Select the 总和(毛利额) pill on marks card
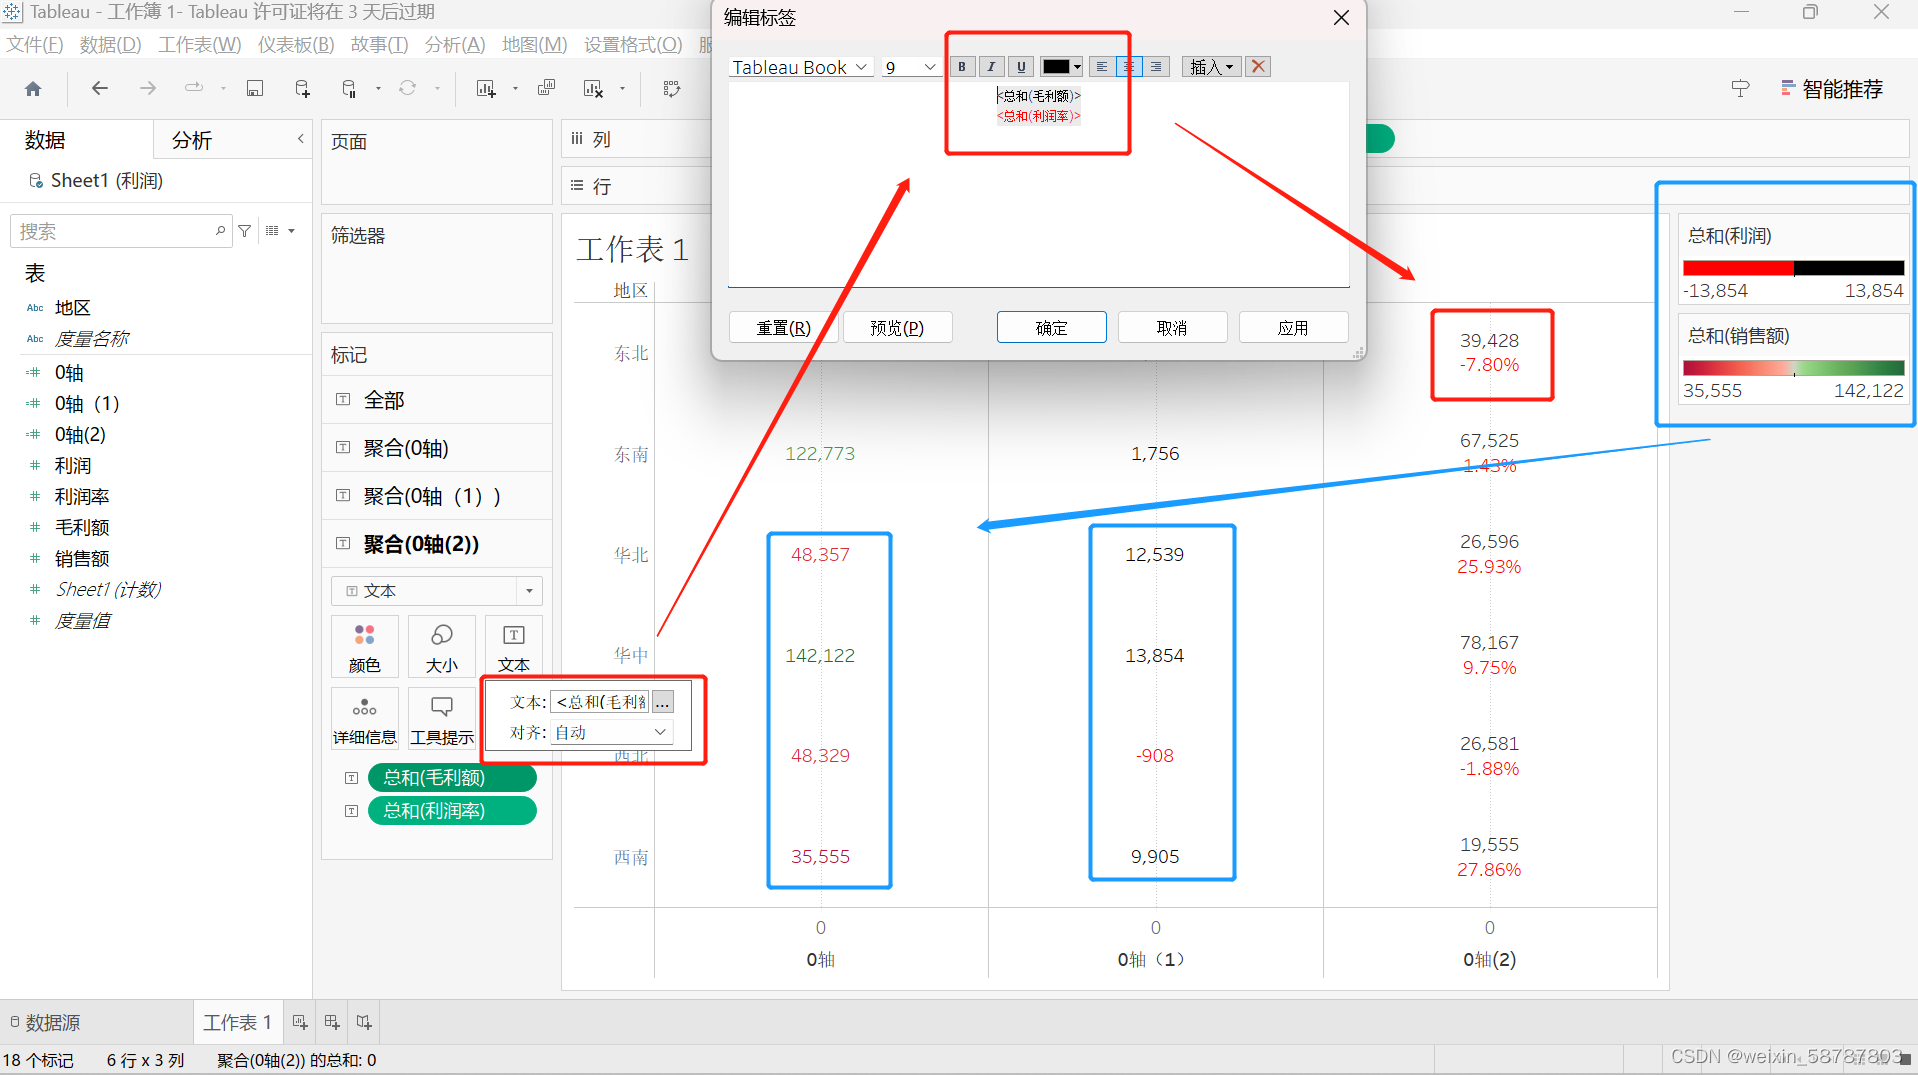 pos(452,777)
